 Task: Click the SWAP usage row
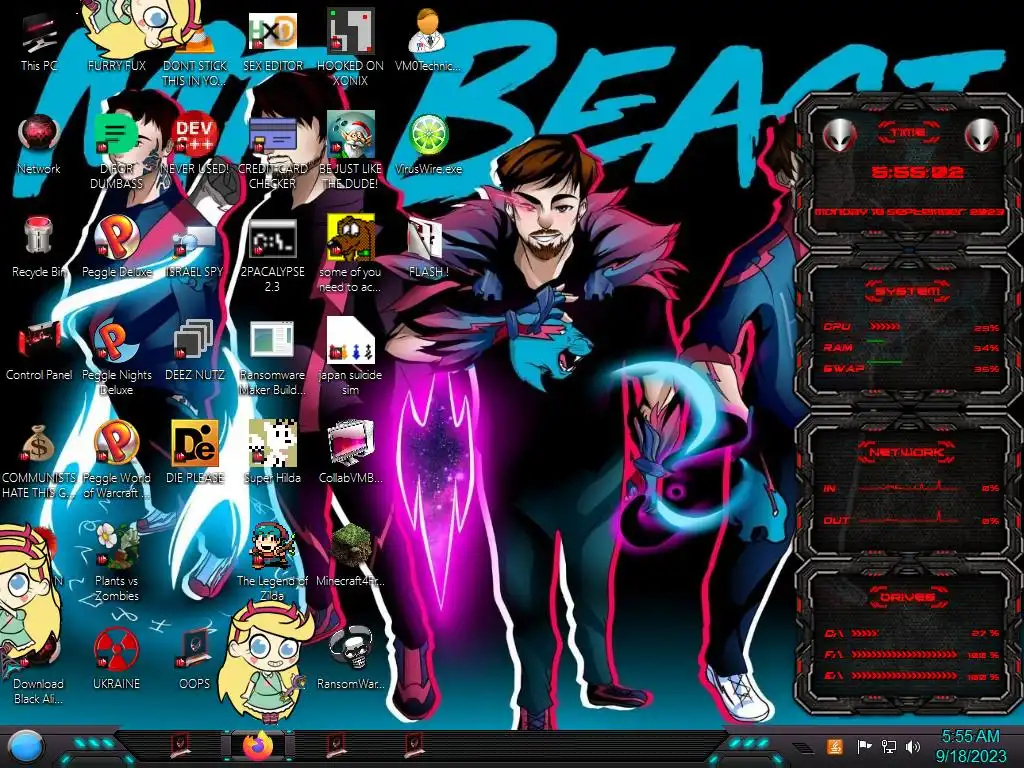tap(910, 368)
